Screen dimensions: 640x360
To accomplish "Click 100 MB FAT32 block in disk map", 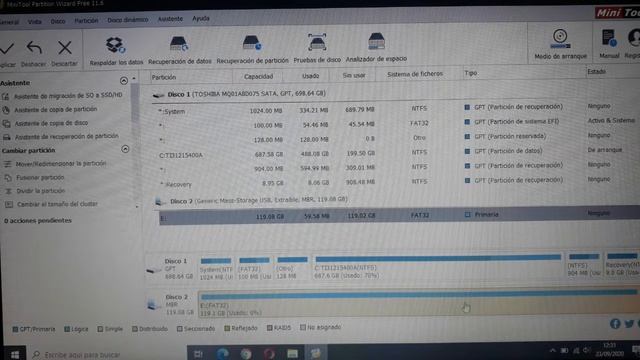I will click(254, 269).
